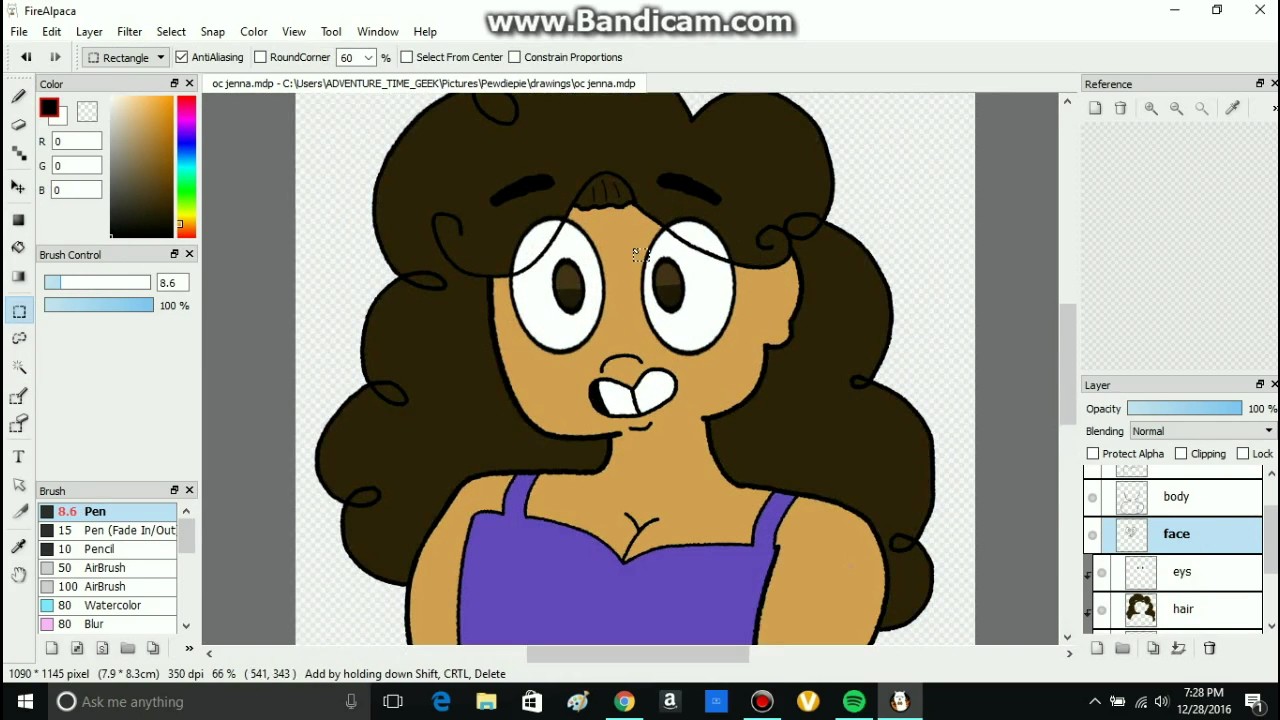Select the Brush tool in the toolbox

(18, 97)
